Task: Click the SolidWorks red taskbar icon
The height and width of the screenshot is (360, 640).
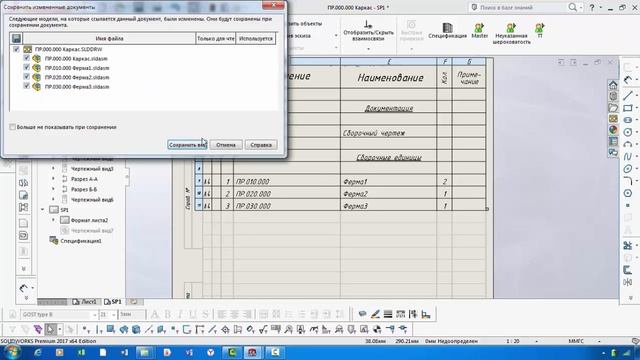Action: click(x=252, y=352)
